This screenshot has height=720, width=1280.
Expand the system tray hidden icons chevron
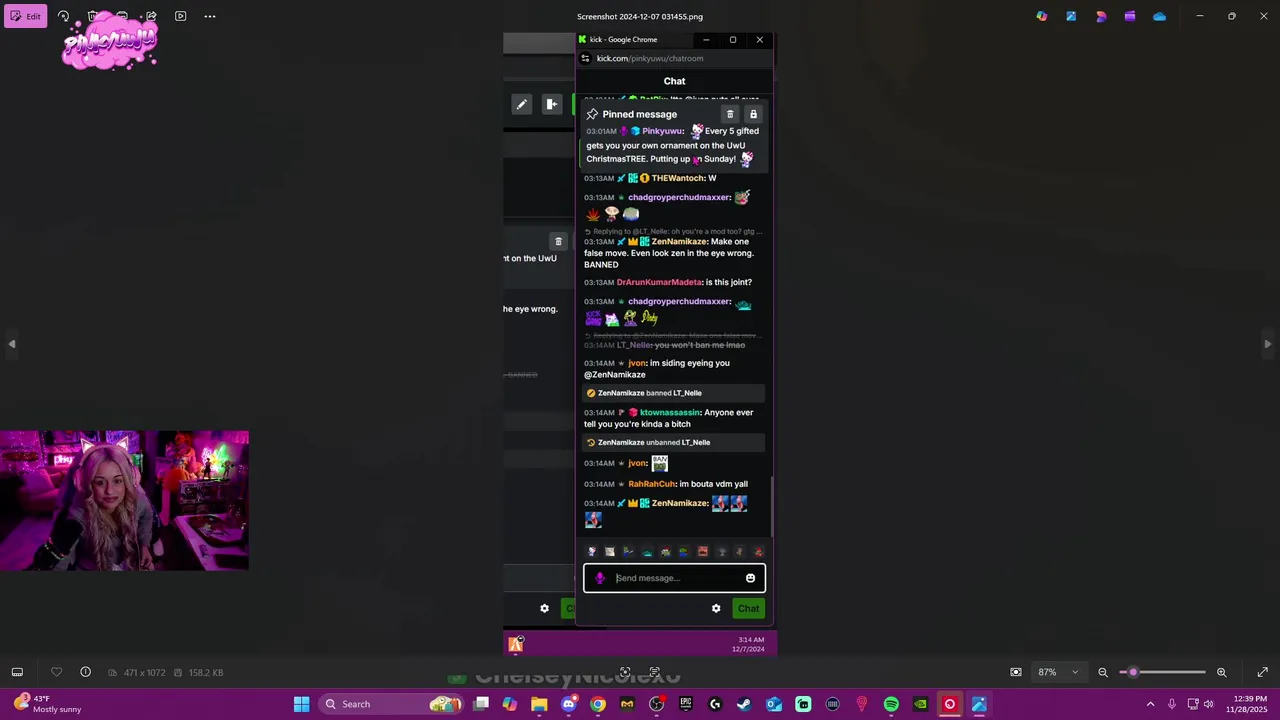pos(1150,704)
